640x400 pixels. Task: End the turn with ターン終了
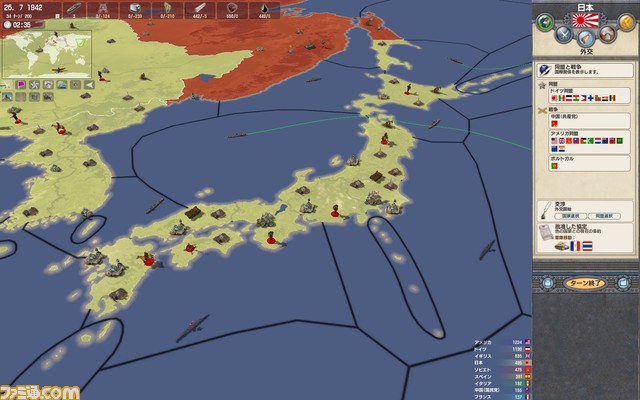585,283
